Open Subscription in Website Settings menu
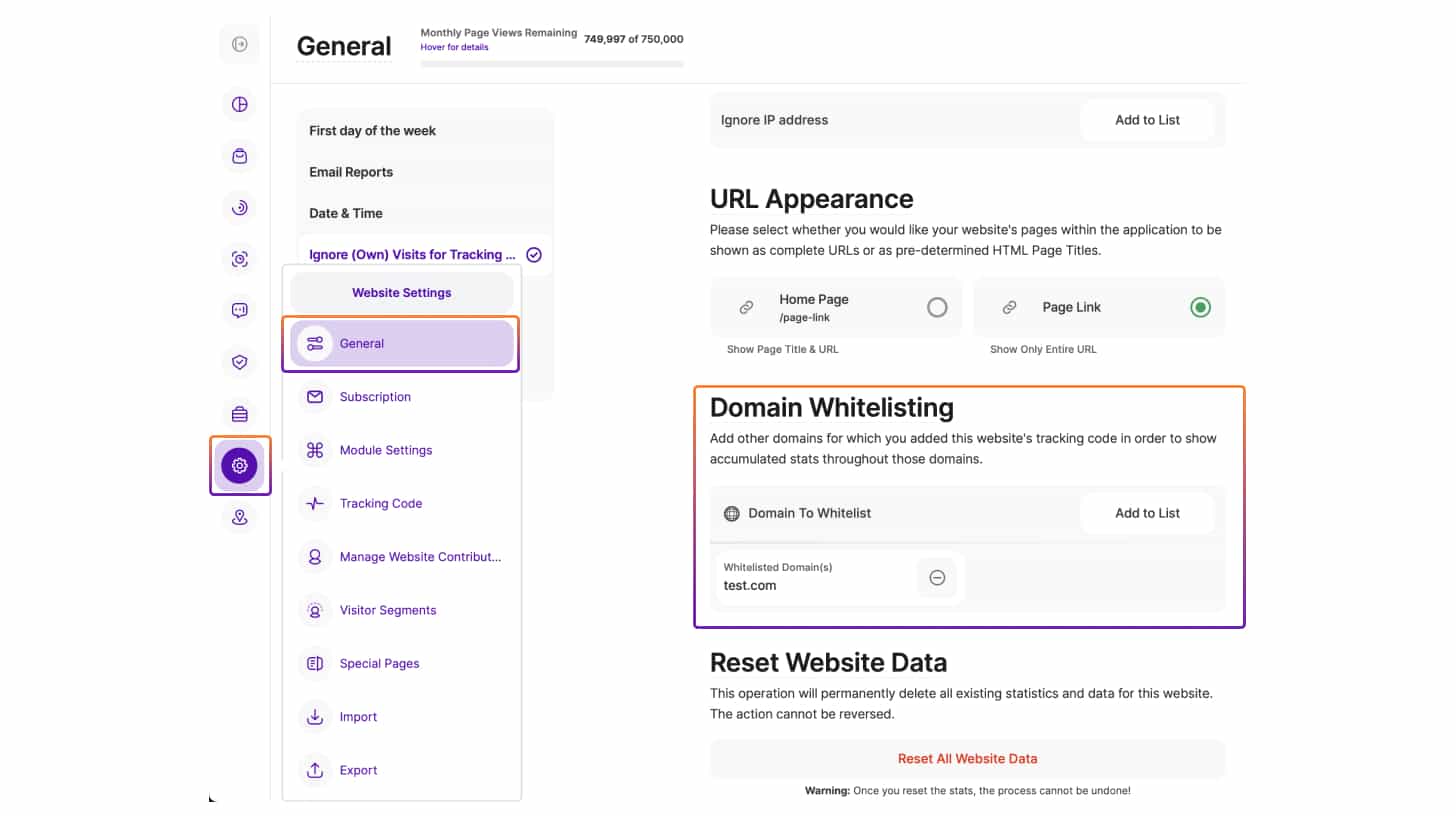The height and width of the screenshot is (816, 1456). coord(375,397)
